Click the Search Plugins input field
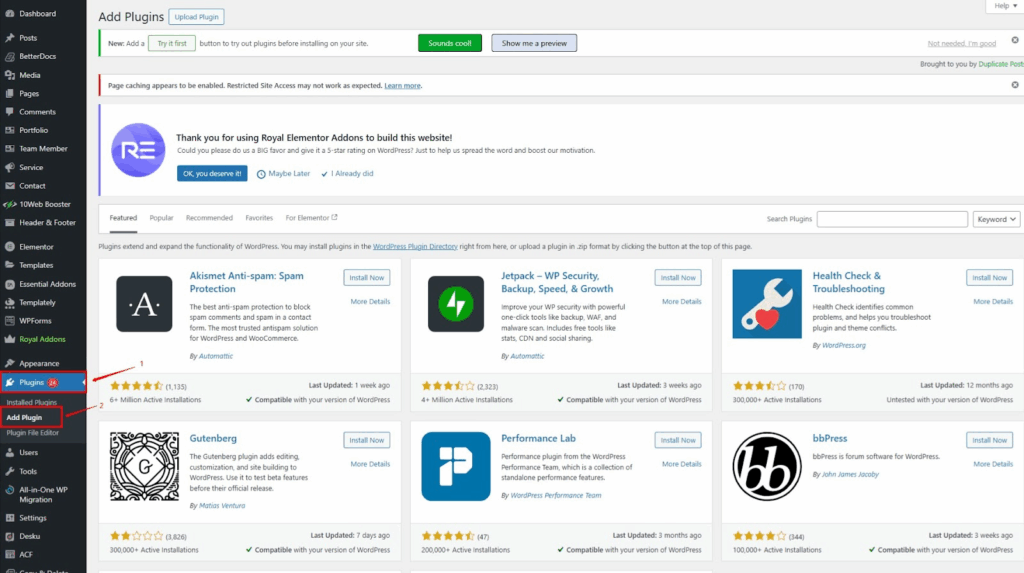 (x=892, y=220)
